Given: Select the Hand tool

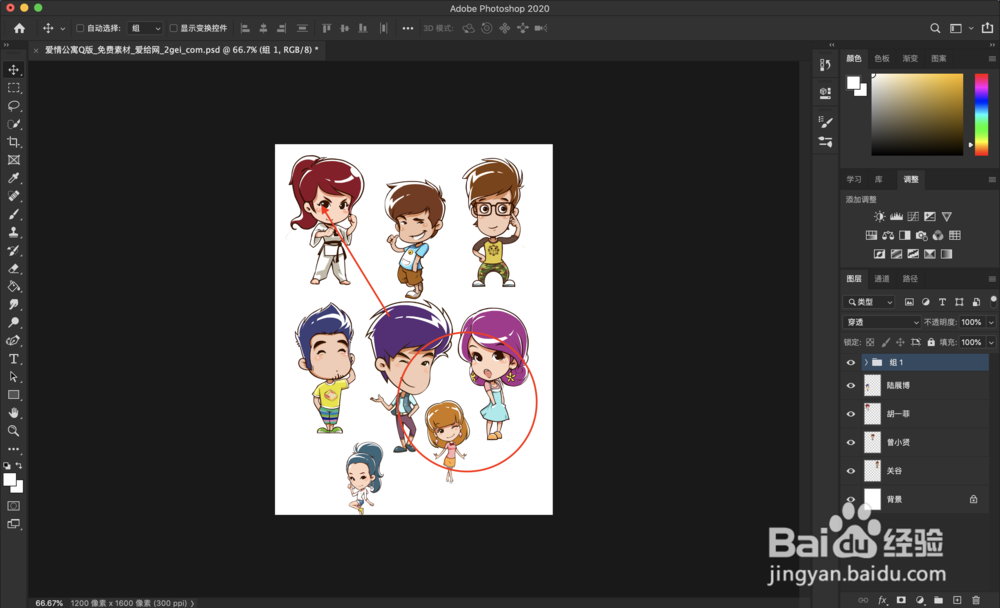Looking at the screenshot, I should 13,413.
